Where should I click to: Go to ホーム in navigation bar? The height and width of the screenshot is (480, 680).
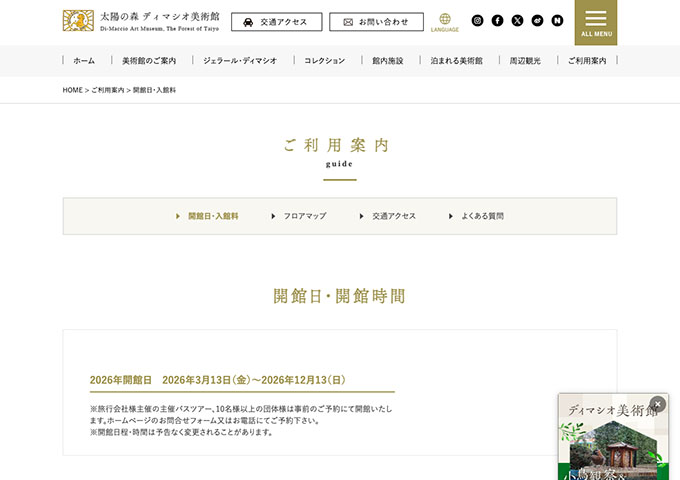[84, 61]
